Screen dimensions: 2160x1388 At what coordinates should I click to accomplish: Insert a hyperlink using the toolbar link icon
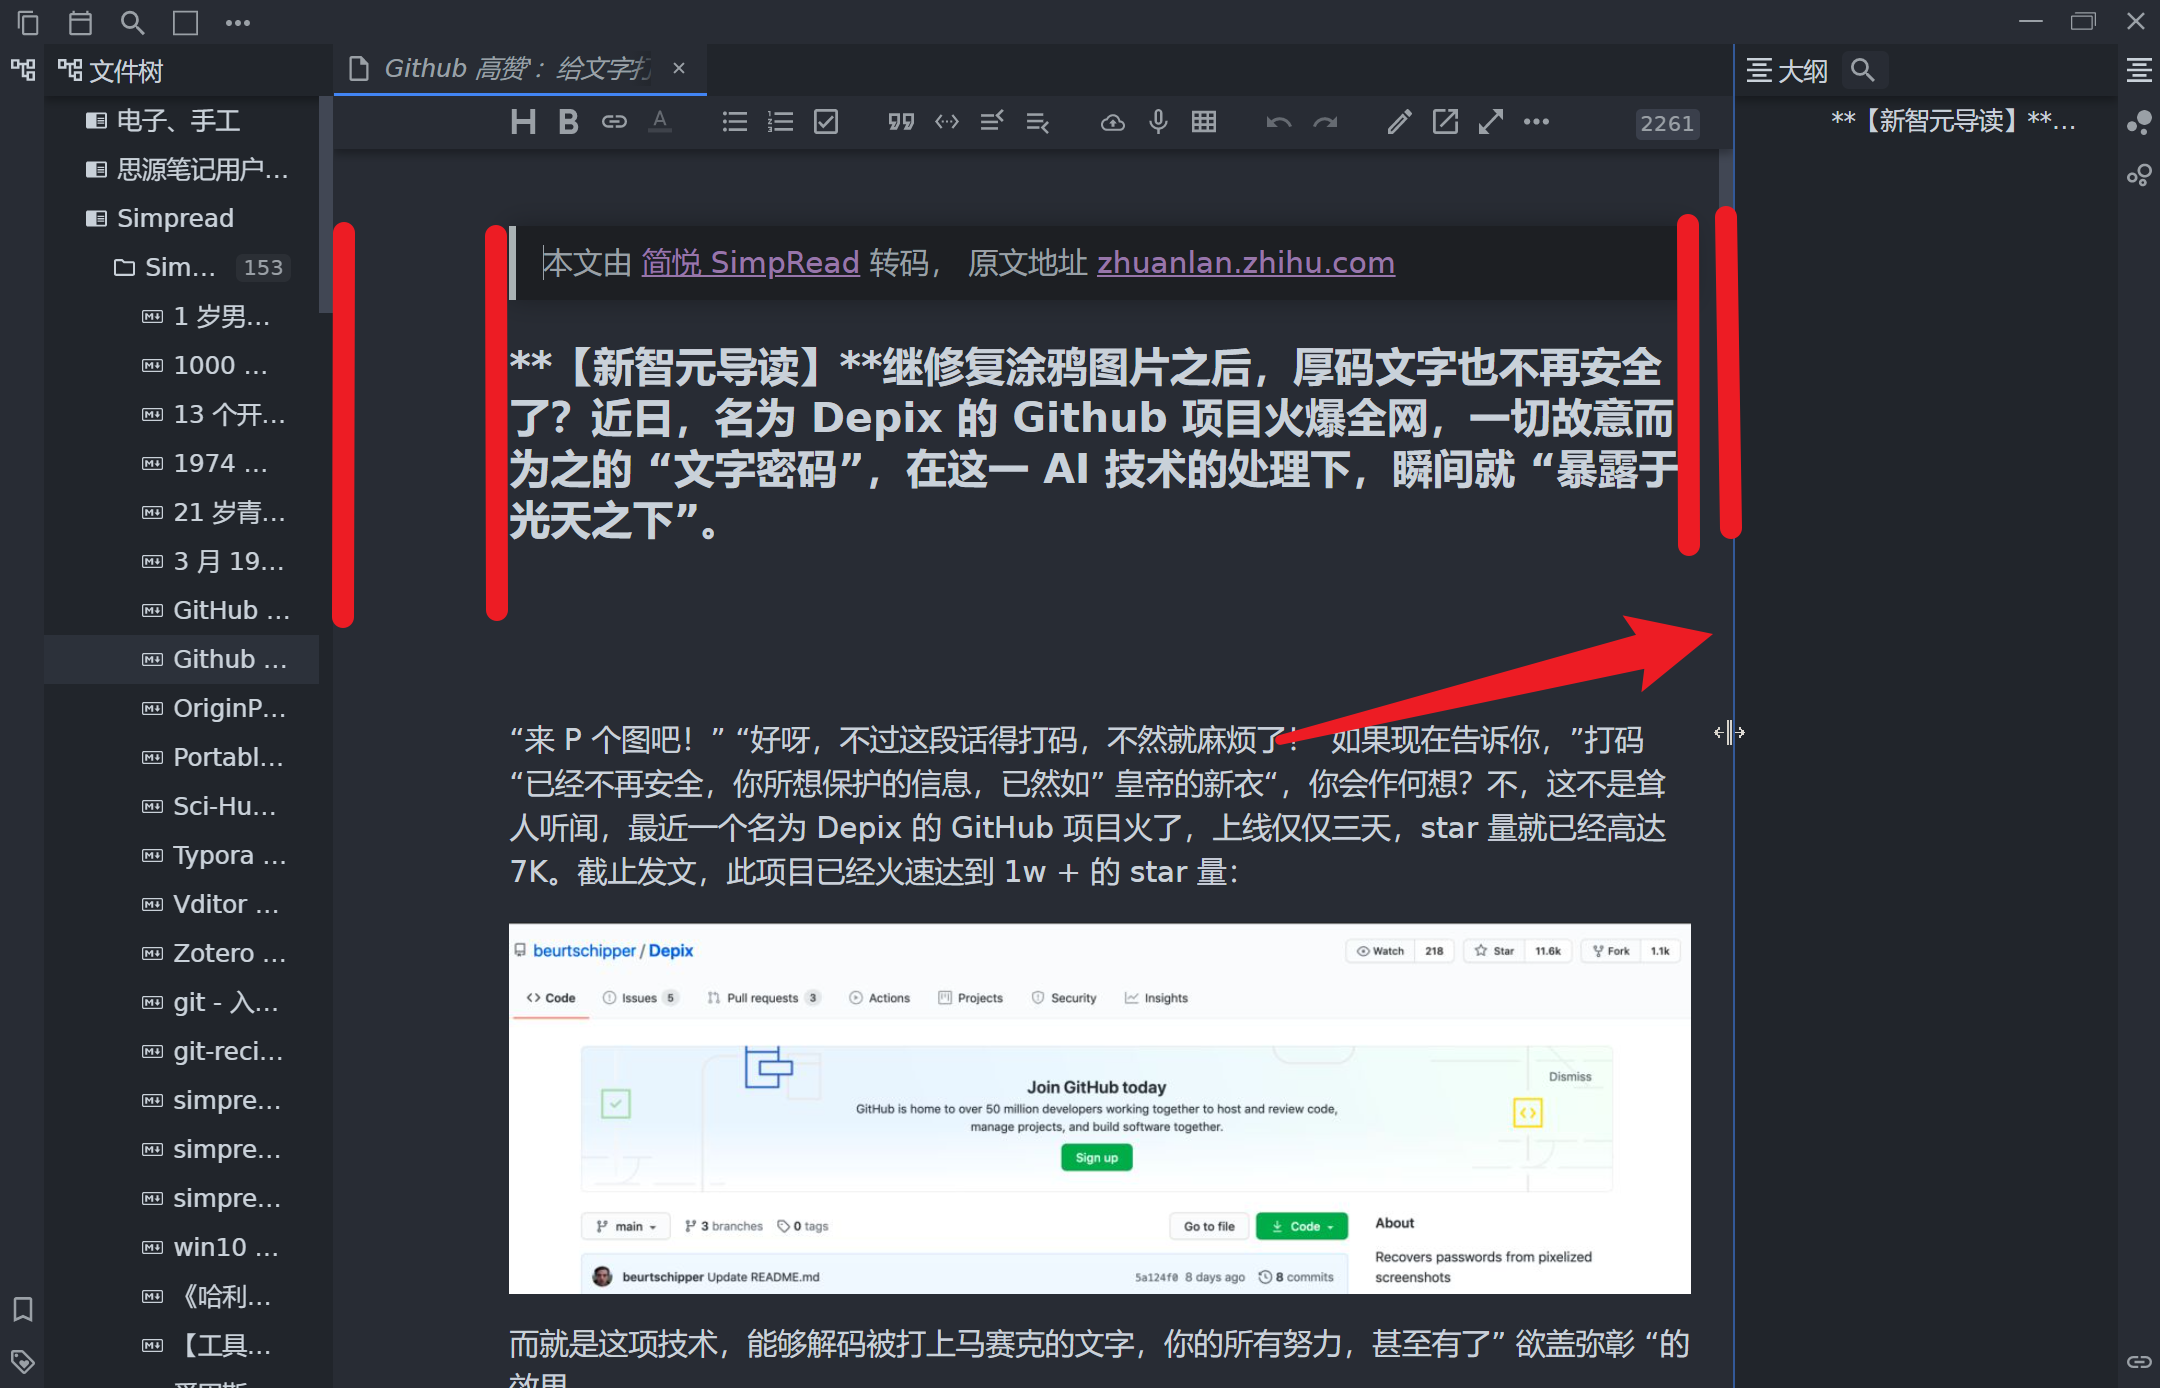pos(614,122)
